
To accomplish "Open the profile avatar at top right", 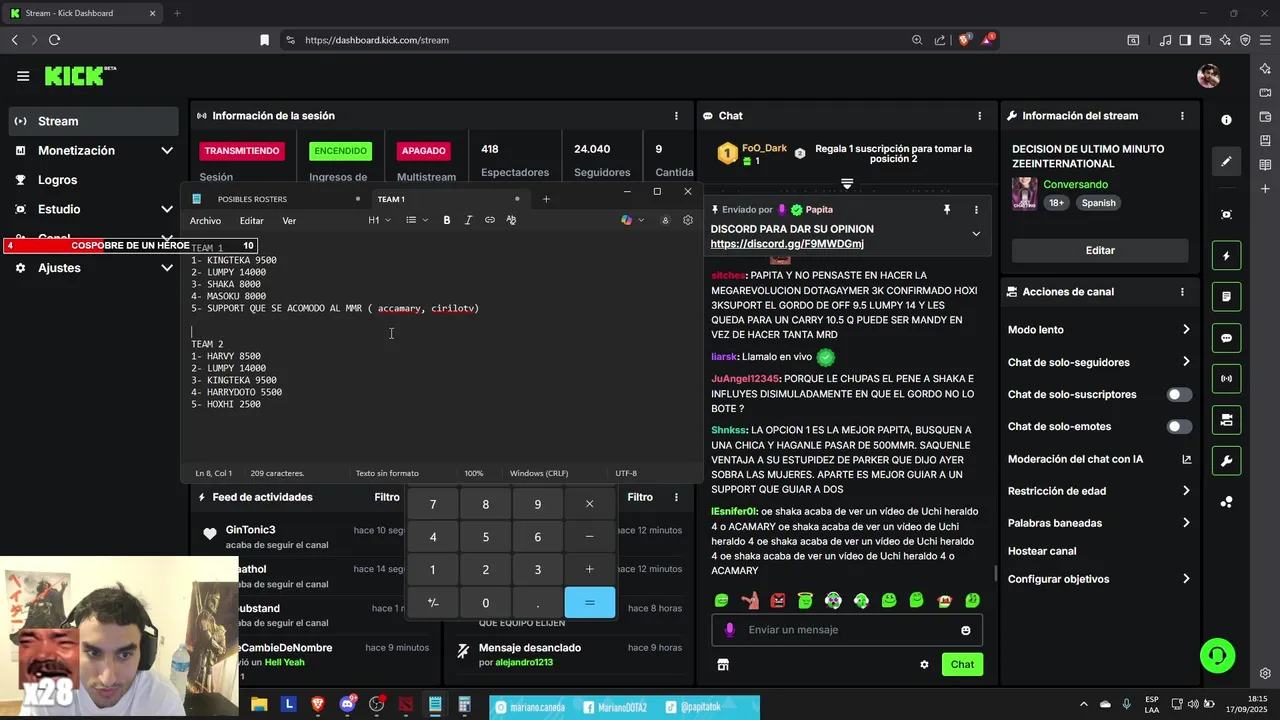I will pos(1208,76).
